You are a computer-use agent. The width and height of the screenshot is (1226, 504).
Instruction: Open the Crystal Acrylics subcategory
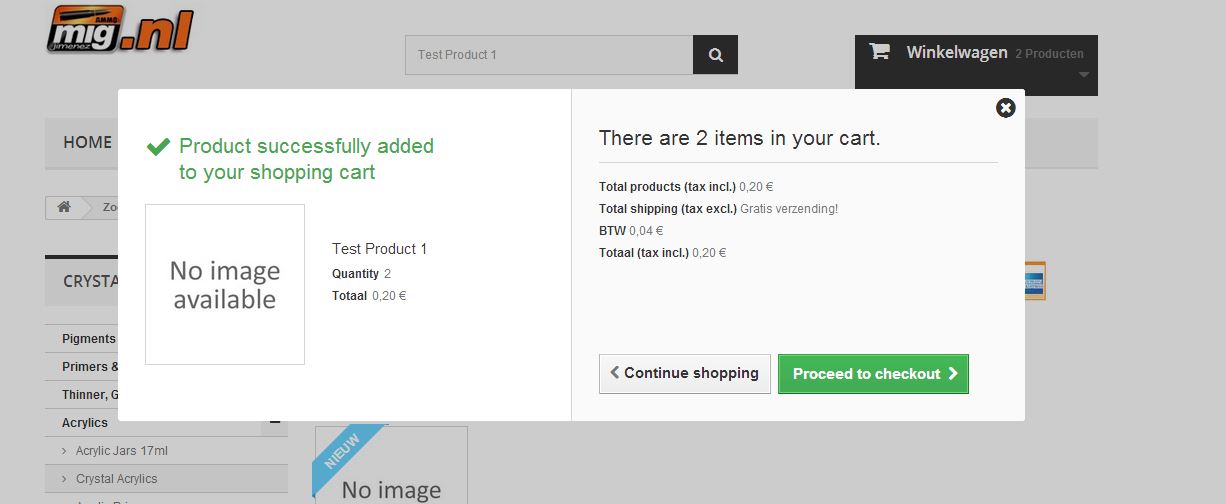[x=116, y=479]
